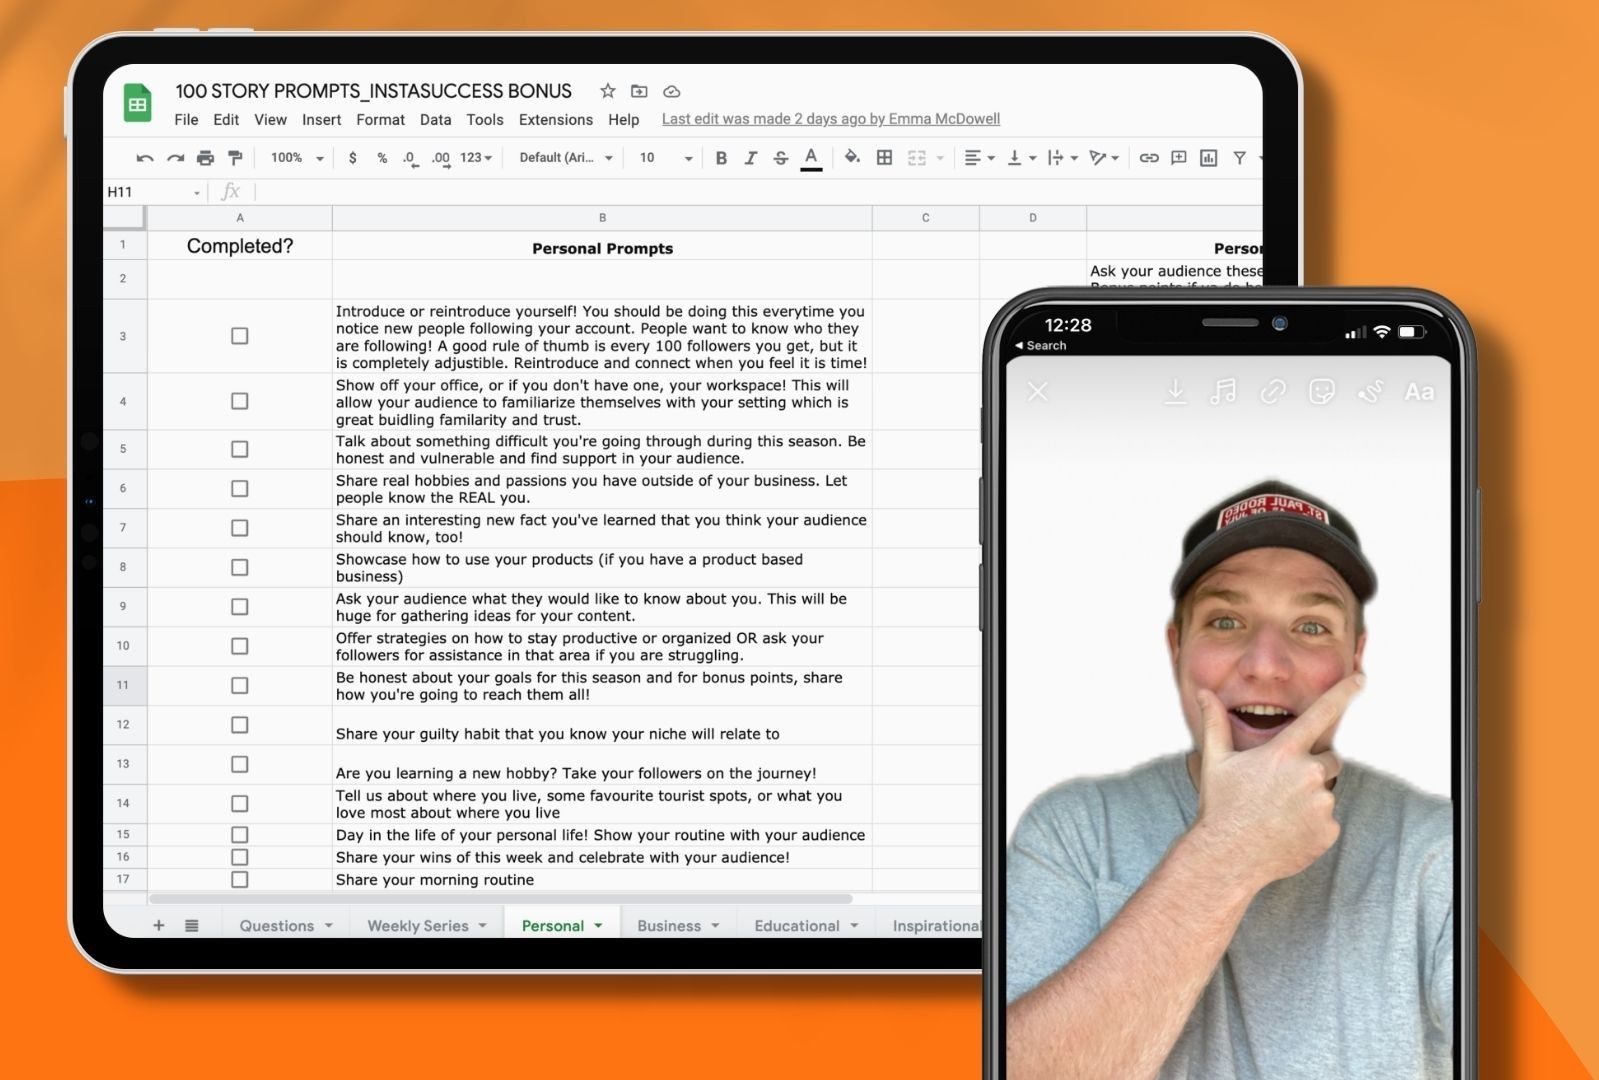Open the File menu

[x=186, y=120]
